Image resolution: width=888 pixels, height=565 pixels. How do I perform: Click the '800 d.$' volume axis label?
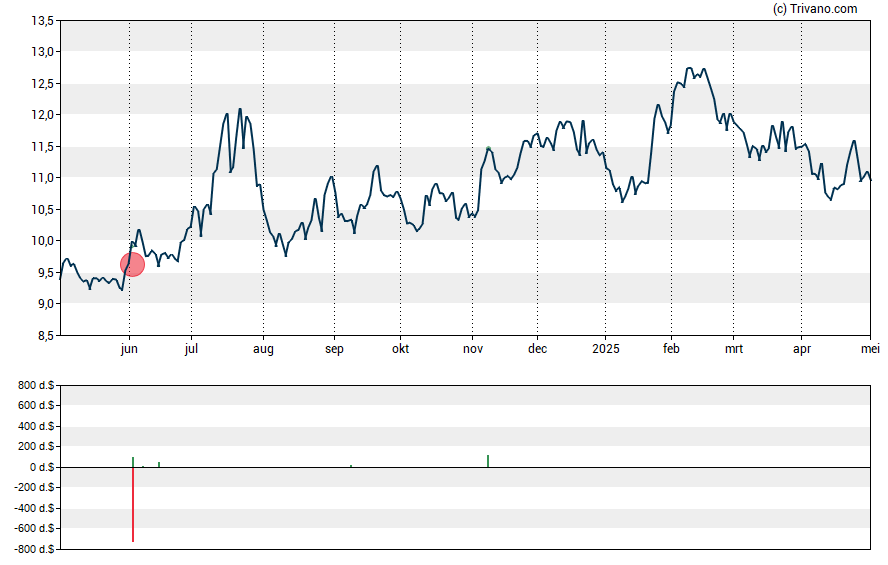(x=36, y=386)
